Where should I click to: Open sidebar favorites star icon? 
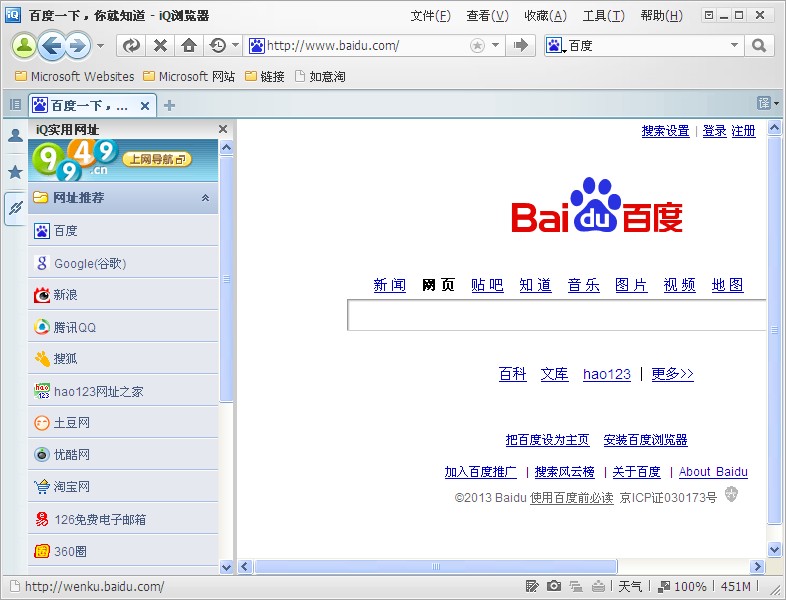coord(16,171)
